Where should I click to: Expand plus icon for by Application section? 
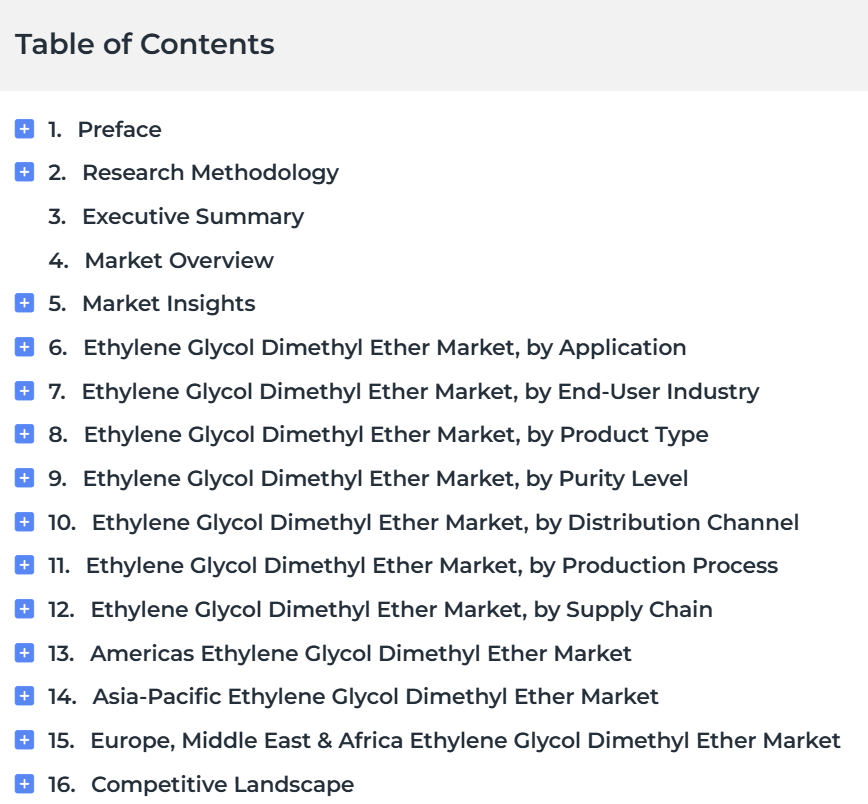[24, 347]
